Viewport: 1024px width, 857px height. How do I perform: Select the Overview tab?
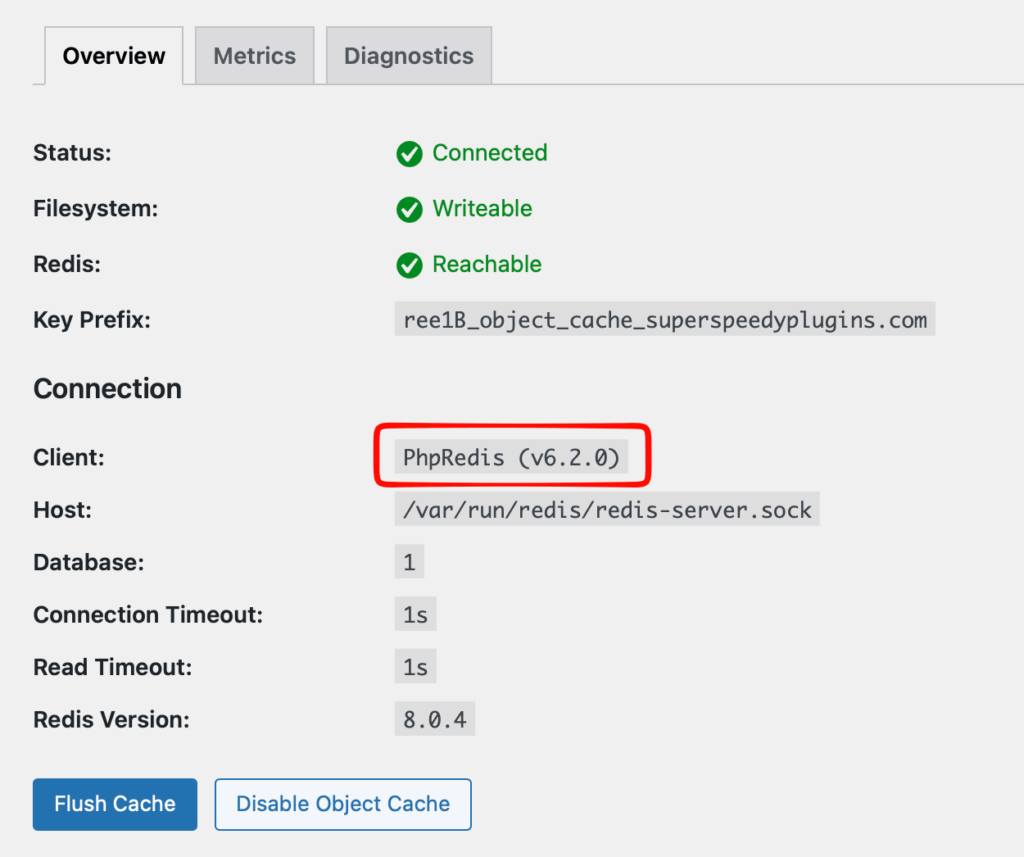[x=114, y=56]
